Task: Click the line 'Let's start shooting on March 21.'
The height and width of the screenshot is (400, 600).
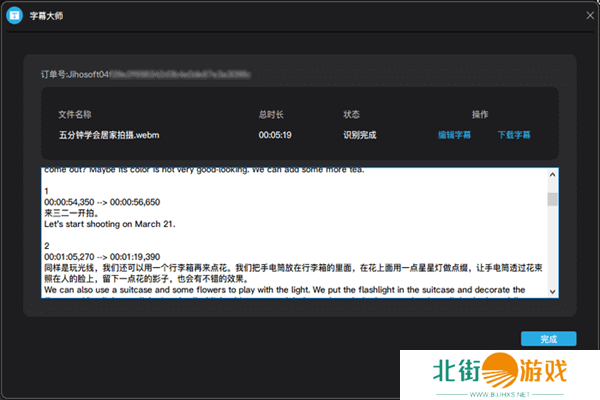Action: tap(110, 224)
